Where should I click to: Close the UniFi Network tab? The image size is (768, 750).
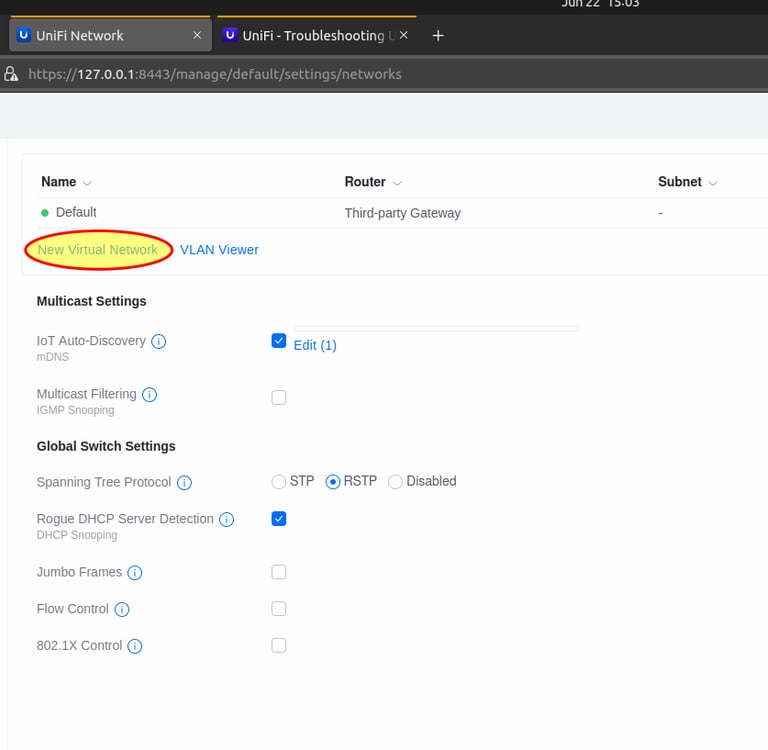[x=197, y=35]
